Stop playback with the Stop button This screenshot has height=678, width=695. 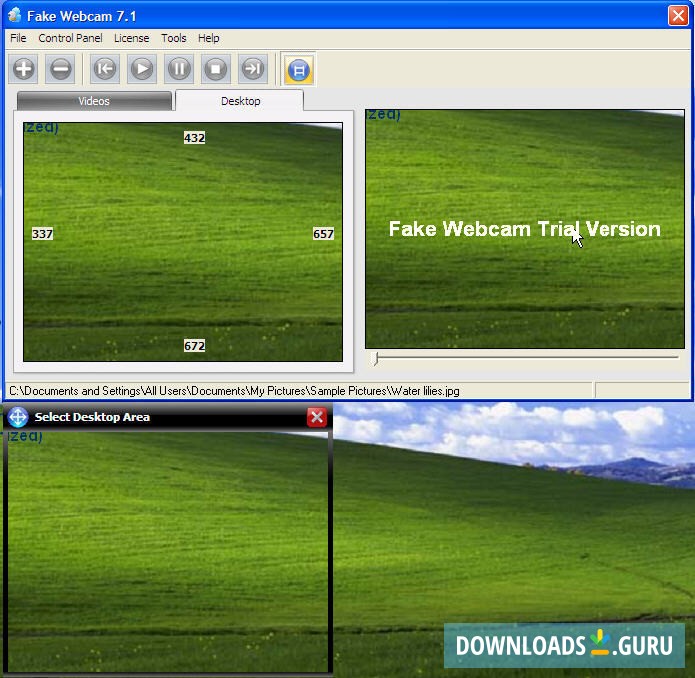pos(216,69)
